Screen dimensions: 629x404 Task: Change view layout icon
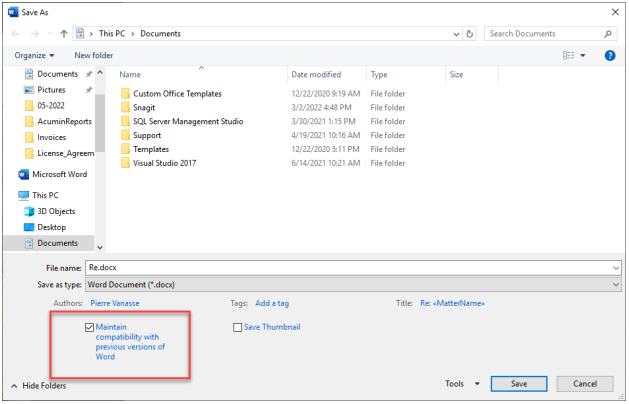(x=568, y=55)
